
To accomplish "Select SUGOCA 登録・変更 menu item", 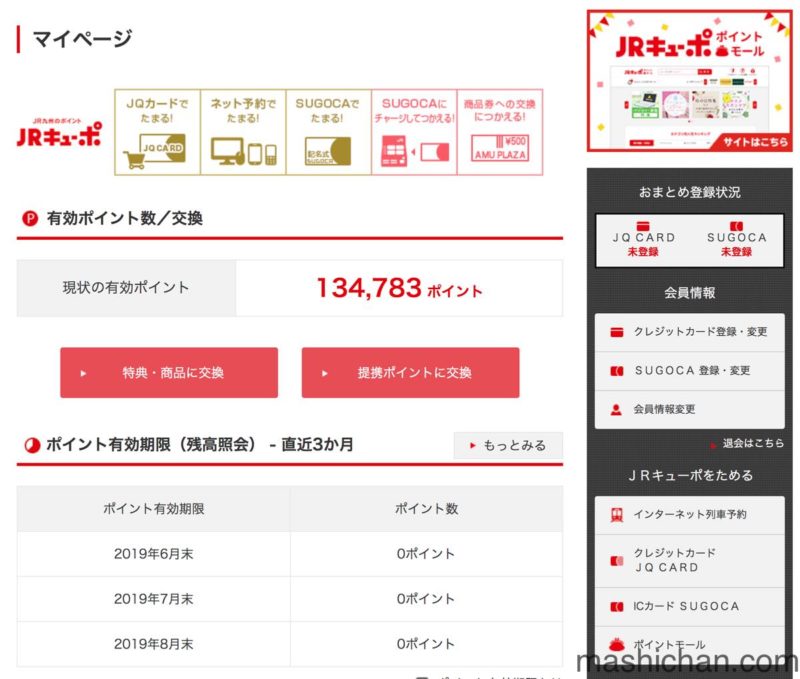I will click(x=690, y=371).
